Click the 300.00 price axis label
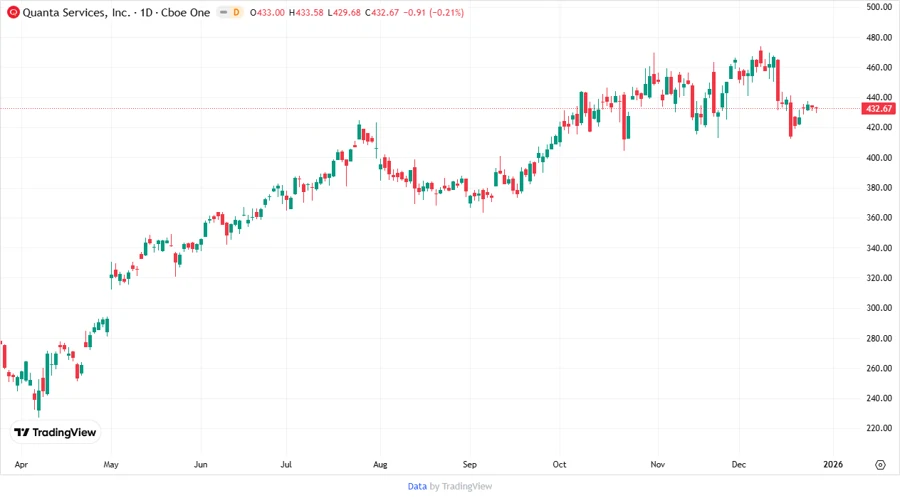The image size is (900, 498). coord(879,308)
